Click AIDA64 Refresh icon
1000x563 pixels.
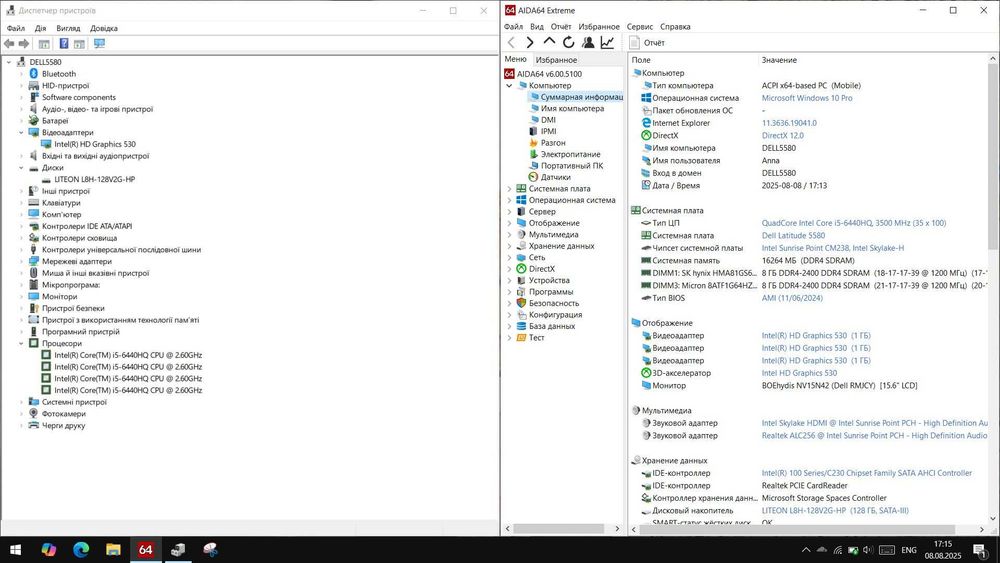click(568, 42)
